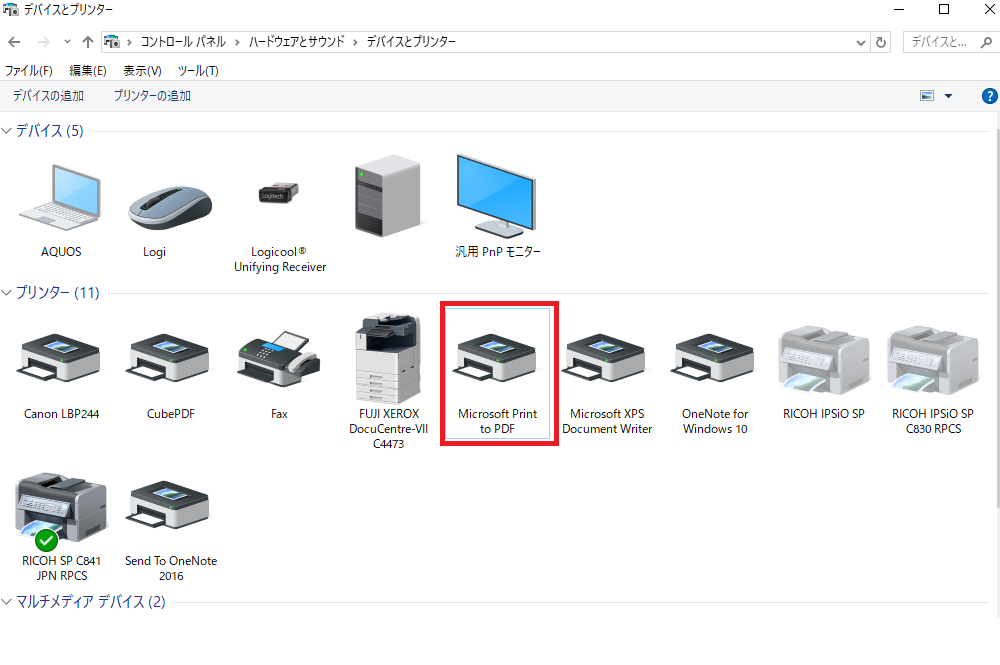Select the AQUOS laptop device icon
This screenshot has height=665, width=1000.
click(60, 198)
